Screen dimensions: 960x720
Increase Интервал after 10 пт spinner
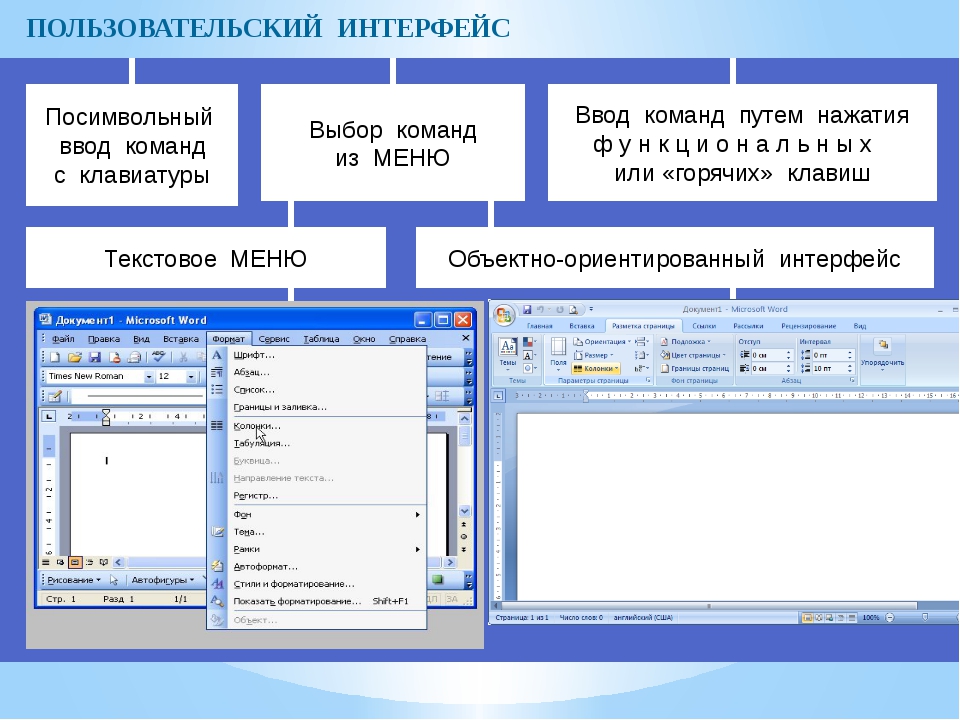point(850,366)
